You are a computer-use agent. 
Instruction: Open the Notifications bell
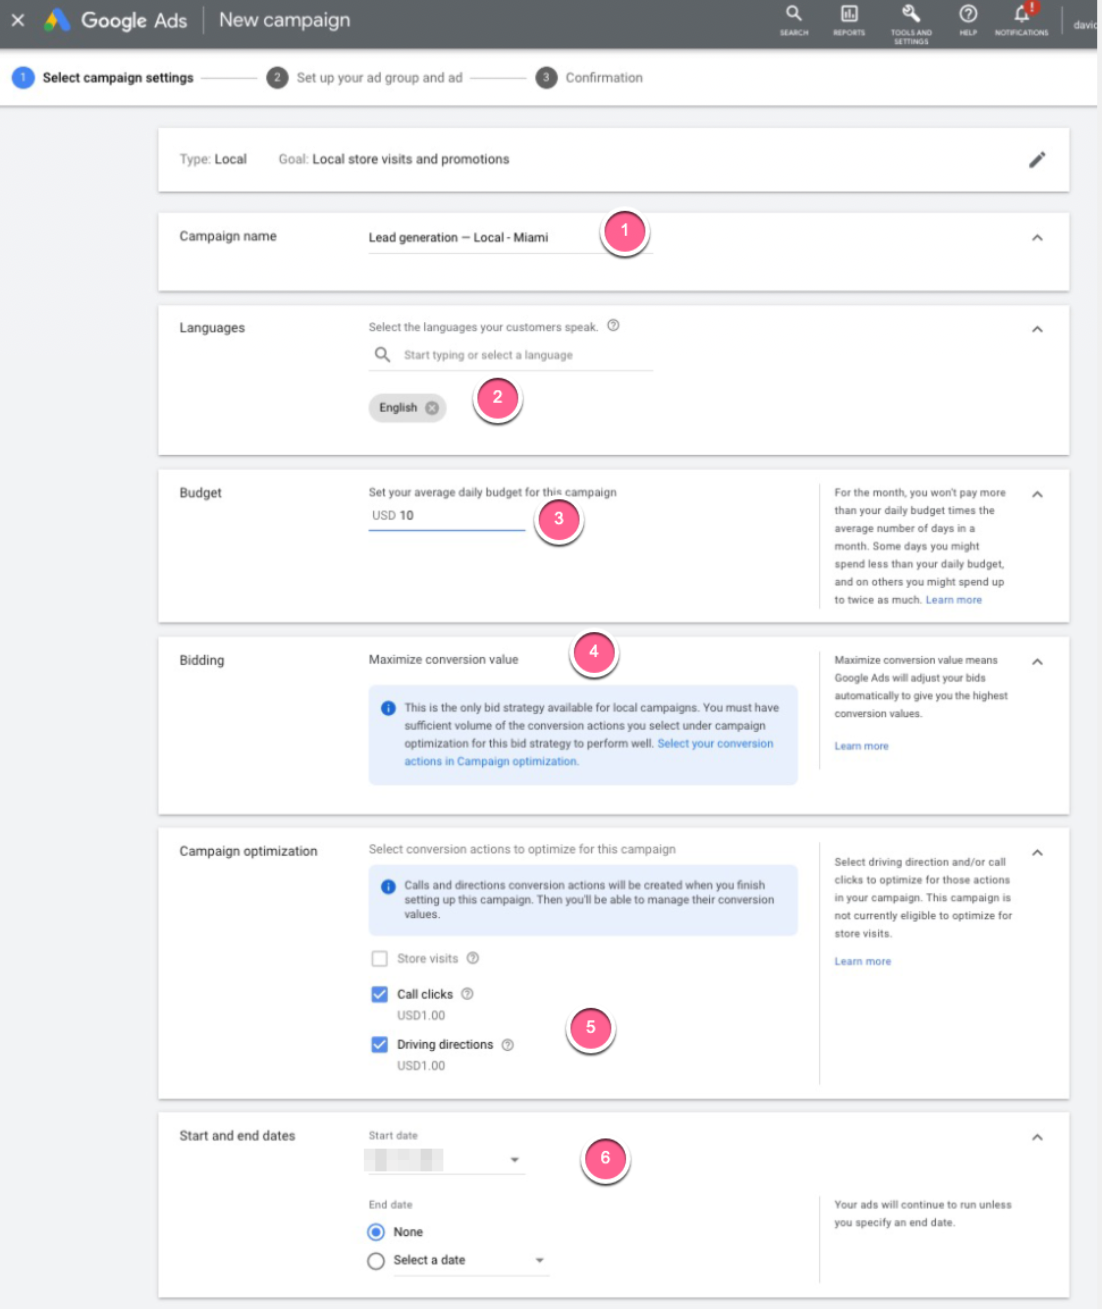click(1021, 18)
